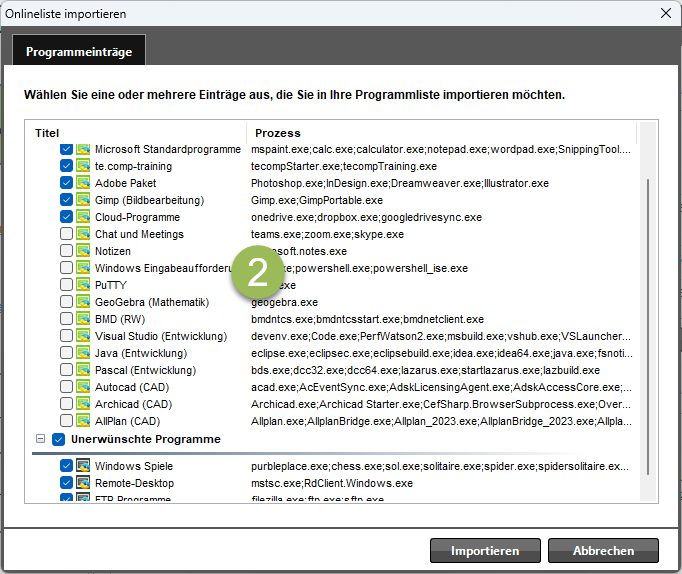The height and width of the screenshot is (574, 682).
Task: Click the Visual Studio (Entwicklung) entry icon
Action: 83,336
